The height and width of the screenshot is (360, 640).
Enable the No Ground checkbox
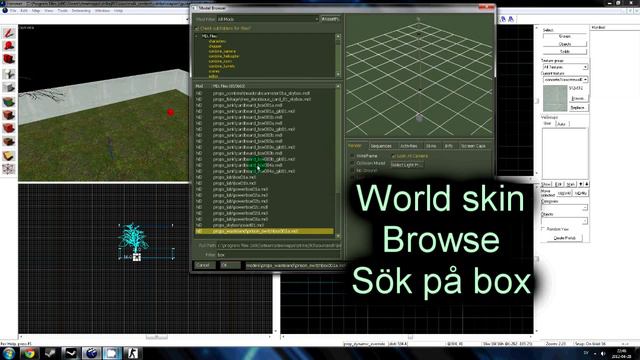(x=352, y=170)
